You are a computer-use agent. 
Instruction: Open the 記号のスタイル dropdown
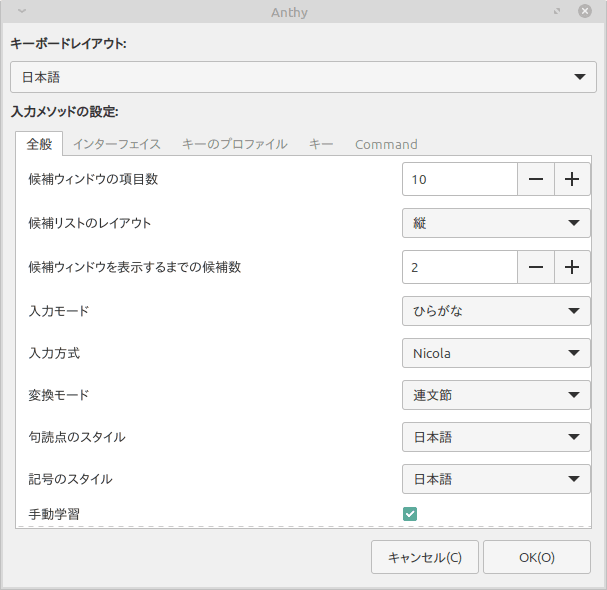pyautogui.click(x=496, y=479)
